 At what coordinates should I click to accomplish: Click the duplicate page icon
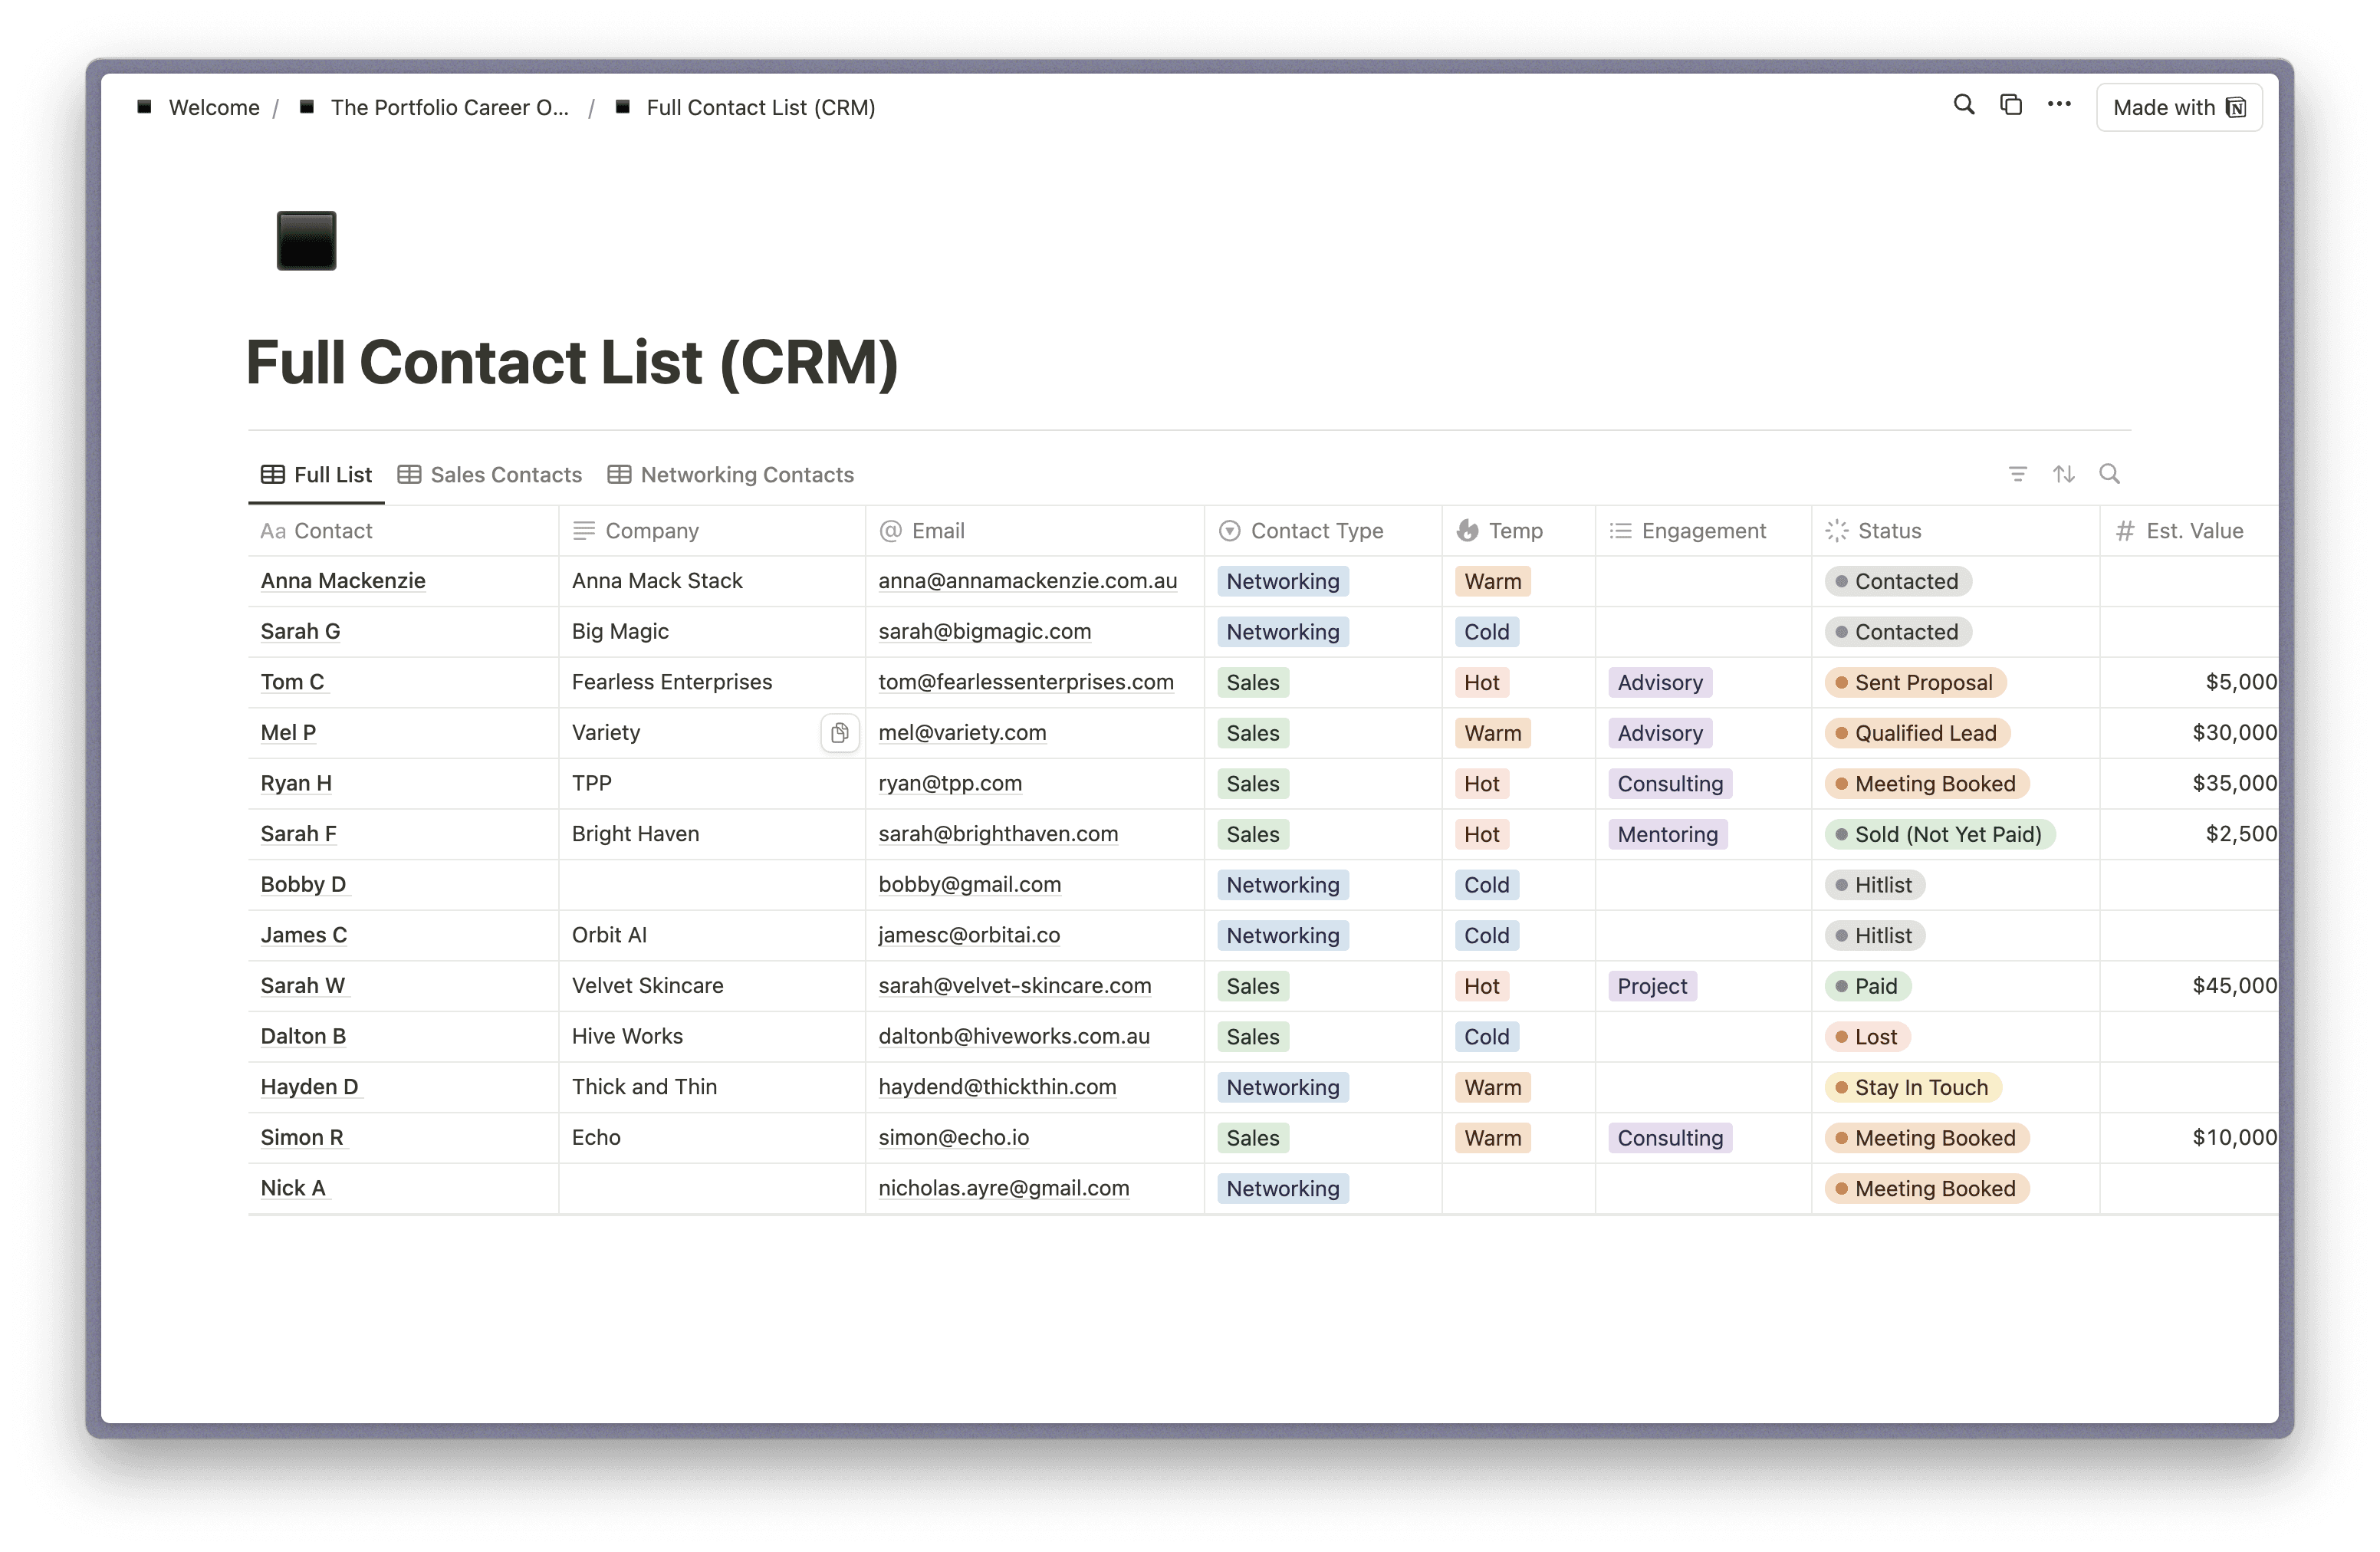(x=2010, y=105)
